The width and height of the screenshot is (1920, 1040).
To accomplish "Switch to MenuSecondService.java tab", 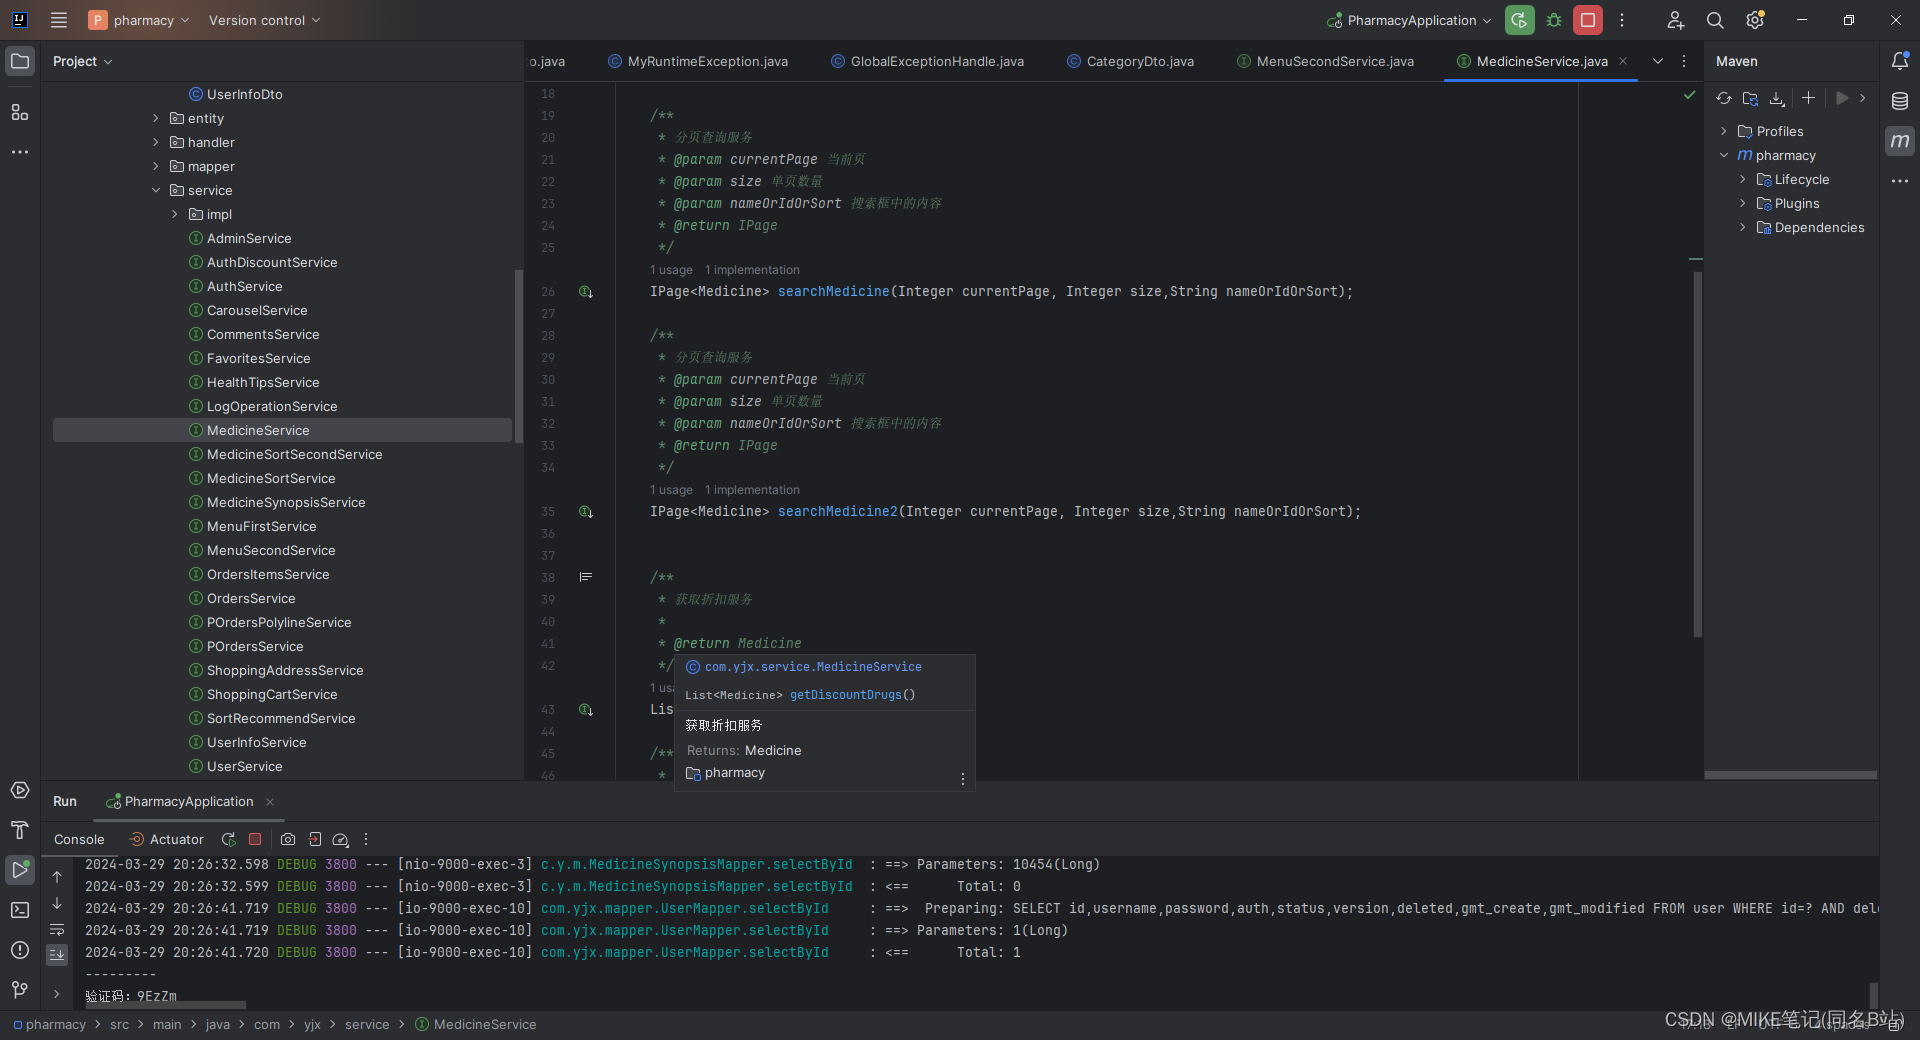I will pos(1325,61).
